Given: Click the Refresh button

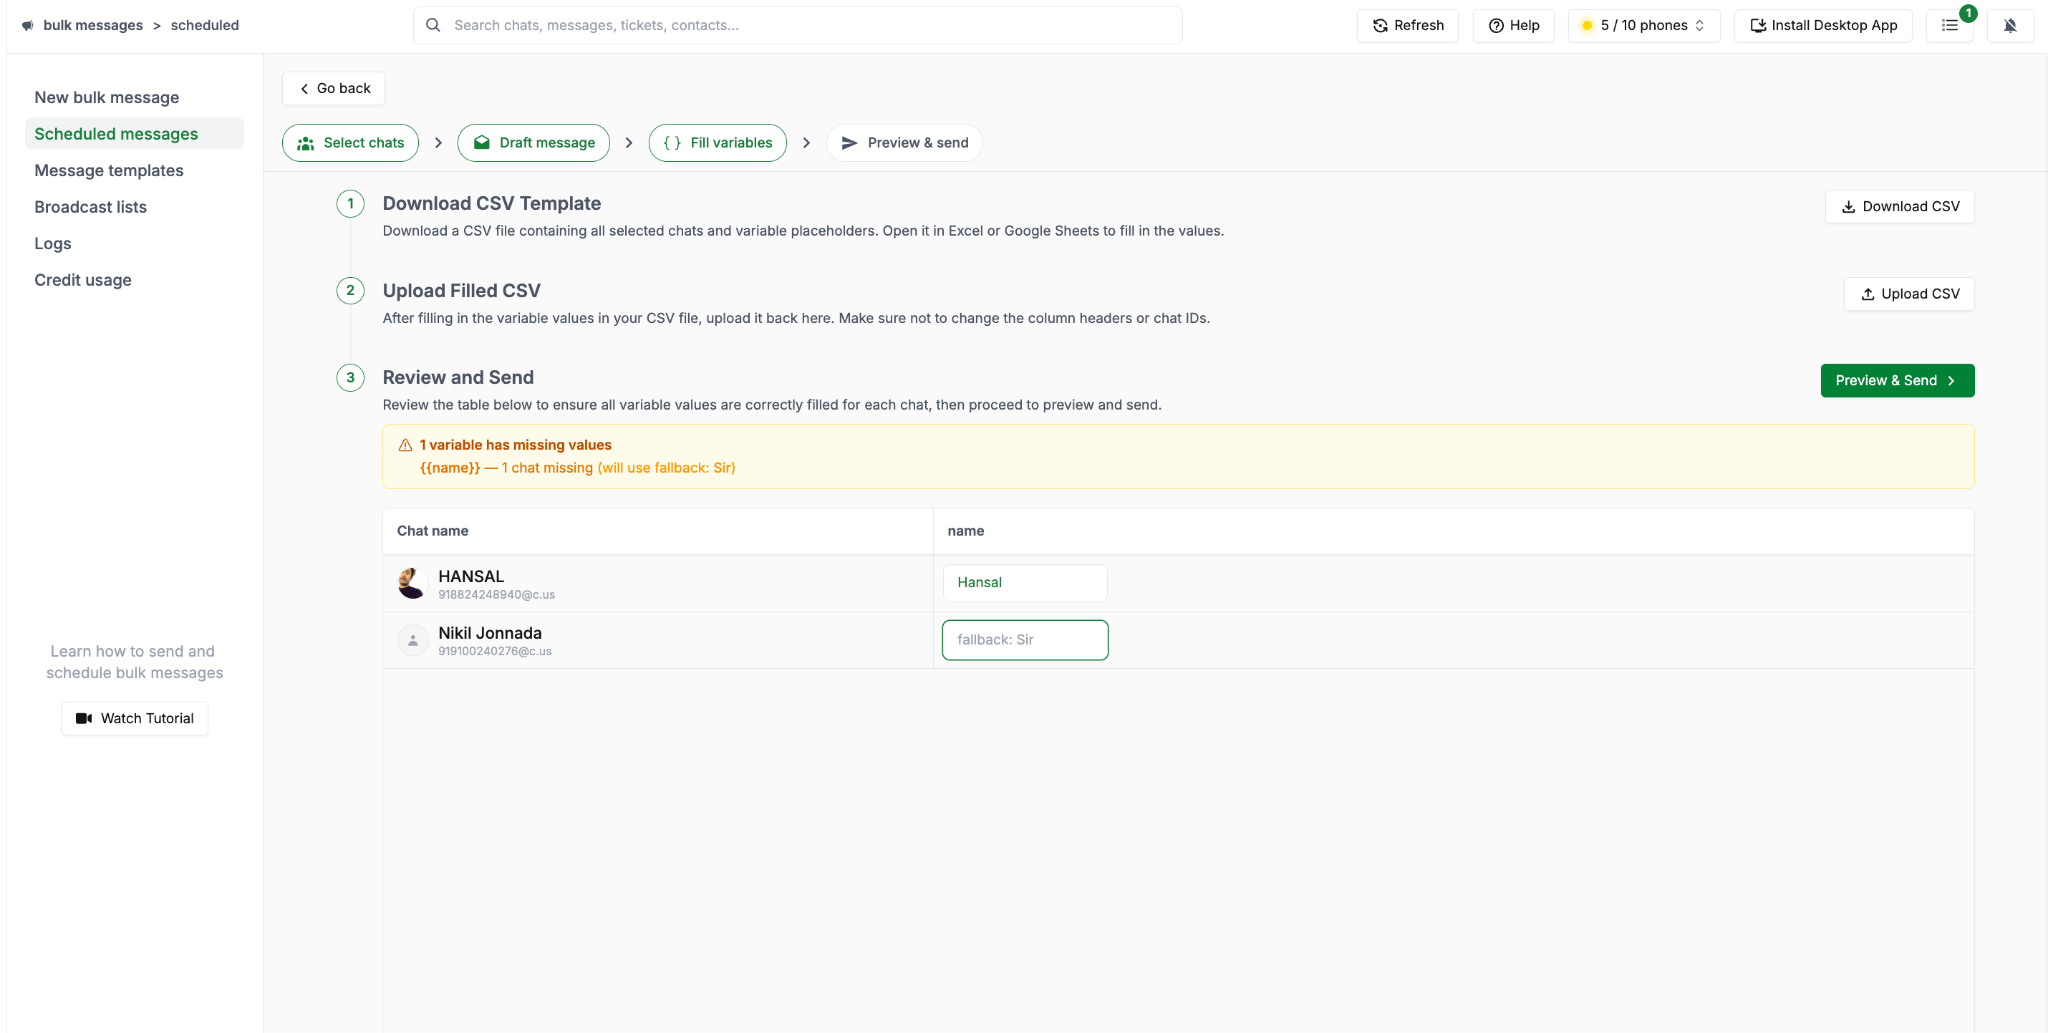Looking at the screenshot, I should tap(1408, 25).
